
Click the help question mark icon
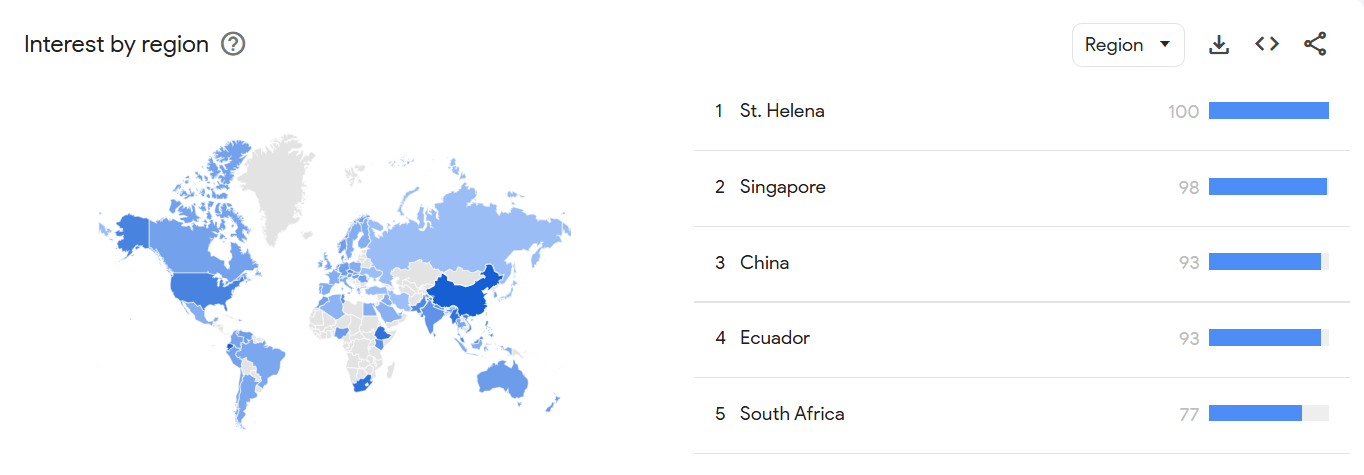pyautogui.click(x=233, y=44)
